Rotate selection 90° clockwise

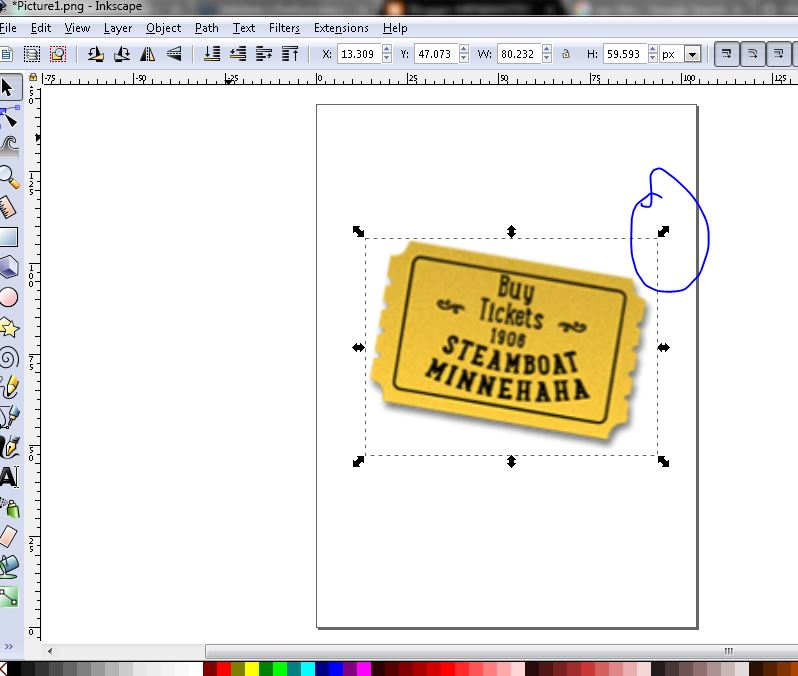pos(122,54)
